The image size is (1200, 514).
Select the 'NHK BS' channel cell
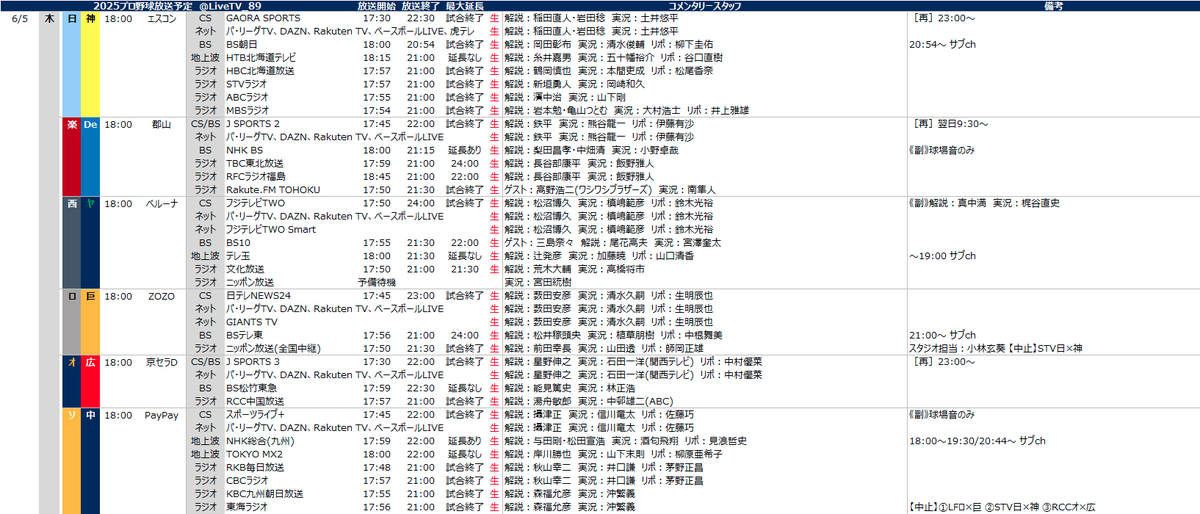243,149
